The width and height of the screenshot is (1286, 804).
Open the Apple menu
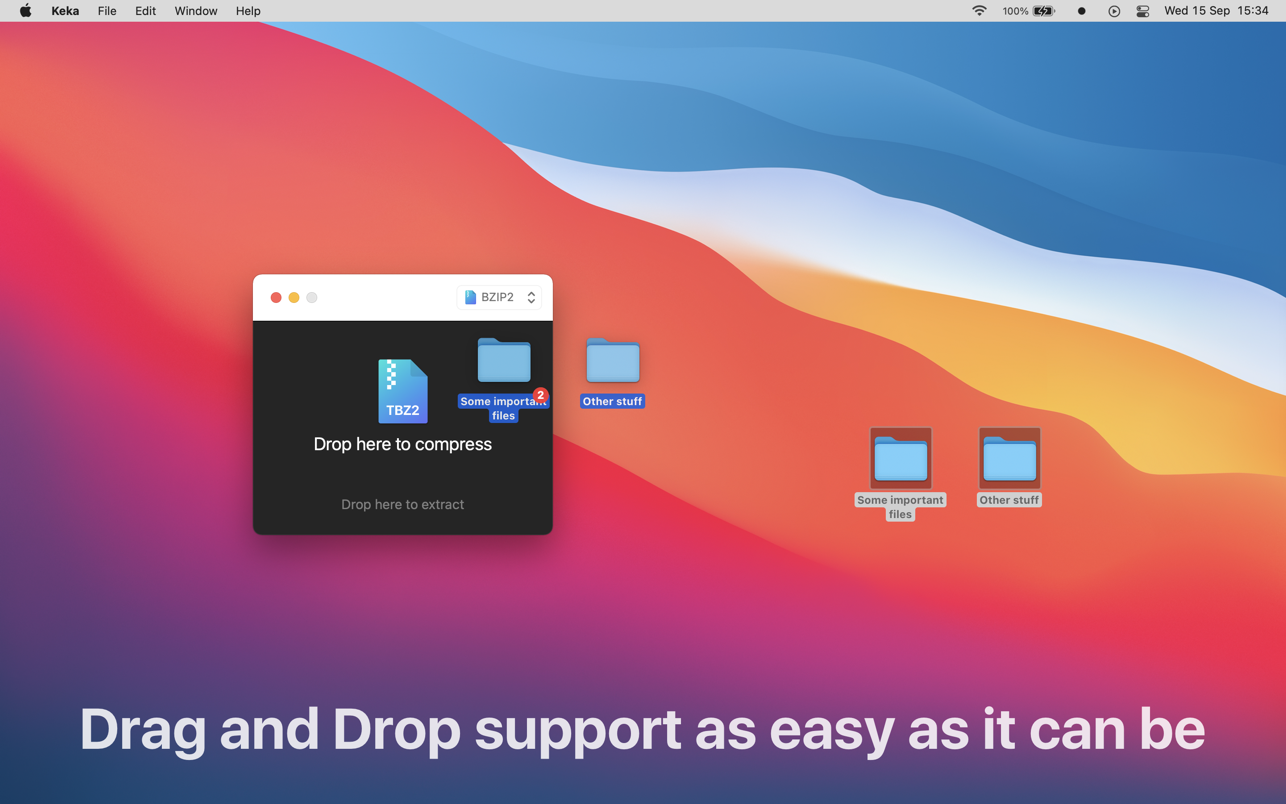point(25,11)
